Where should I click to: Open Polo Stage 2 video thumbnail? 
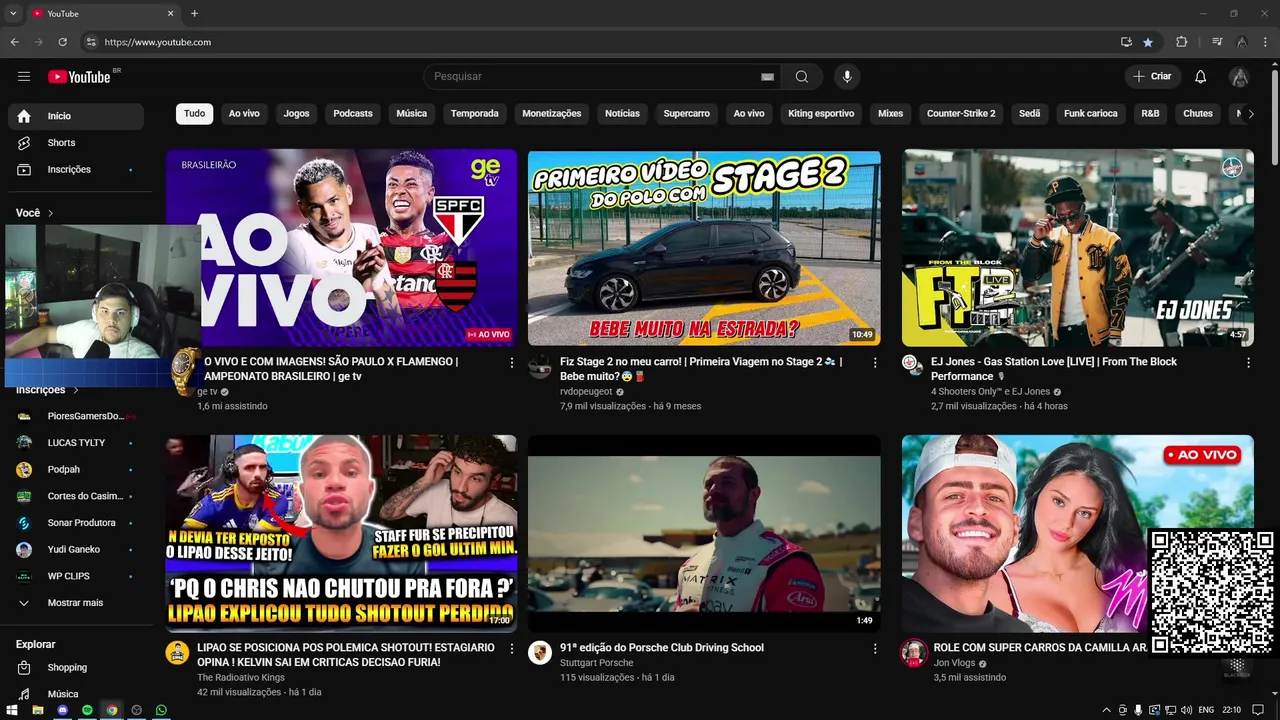(x=704, y=248)
